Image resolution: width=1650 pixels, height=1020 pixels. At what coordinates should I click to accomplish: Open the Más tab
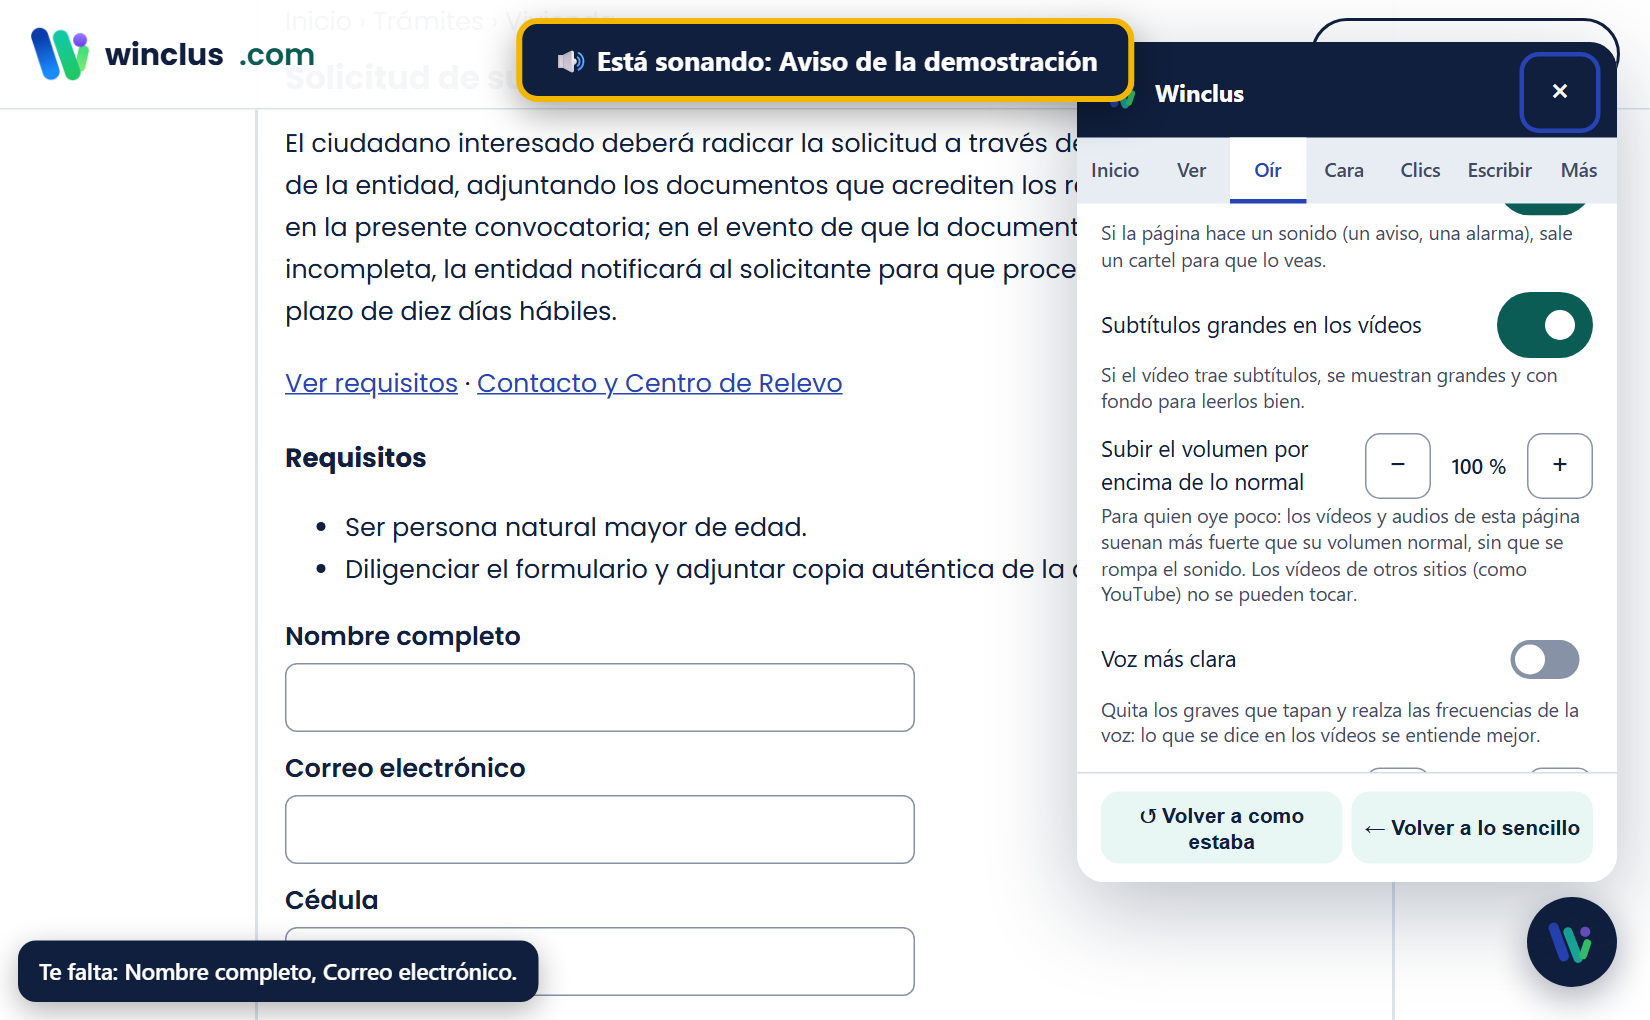(x=1578, y=170)
